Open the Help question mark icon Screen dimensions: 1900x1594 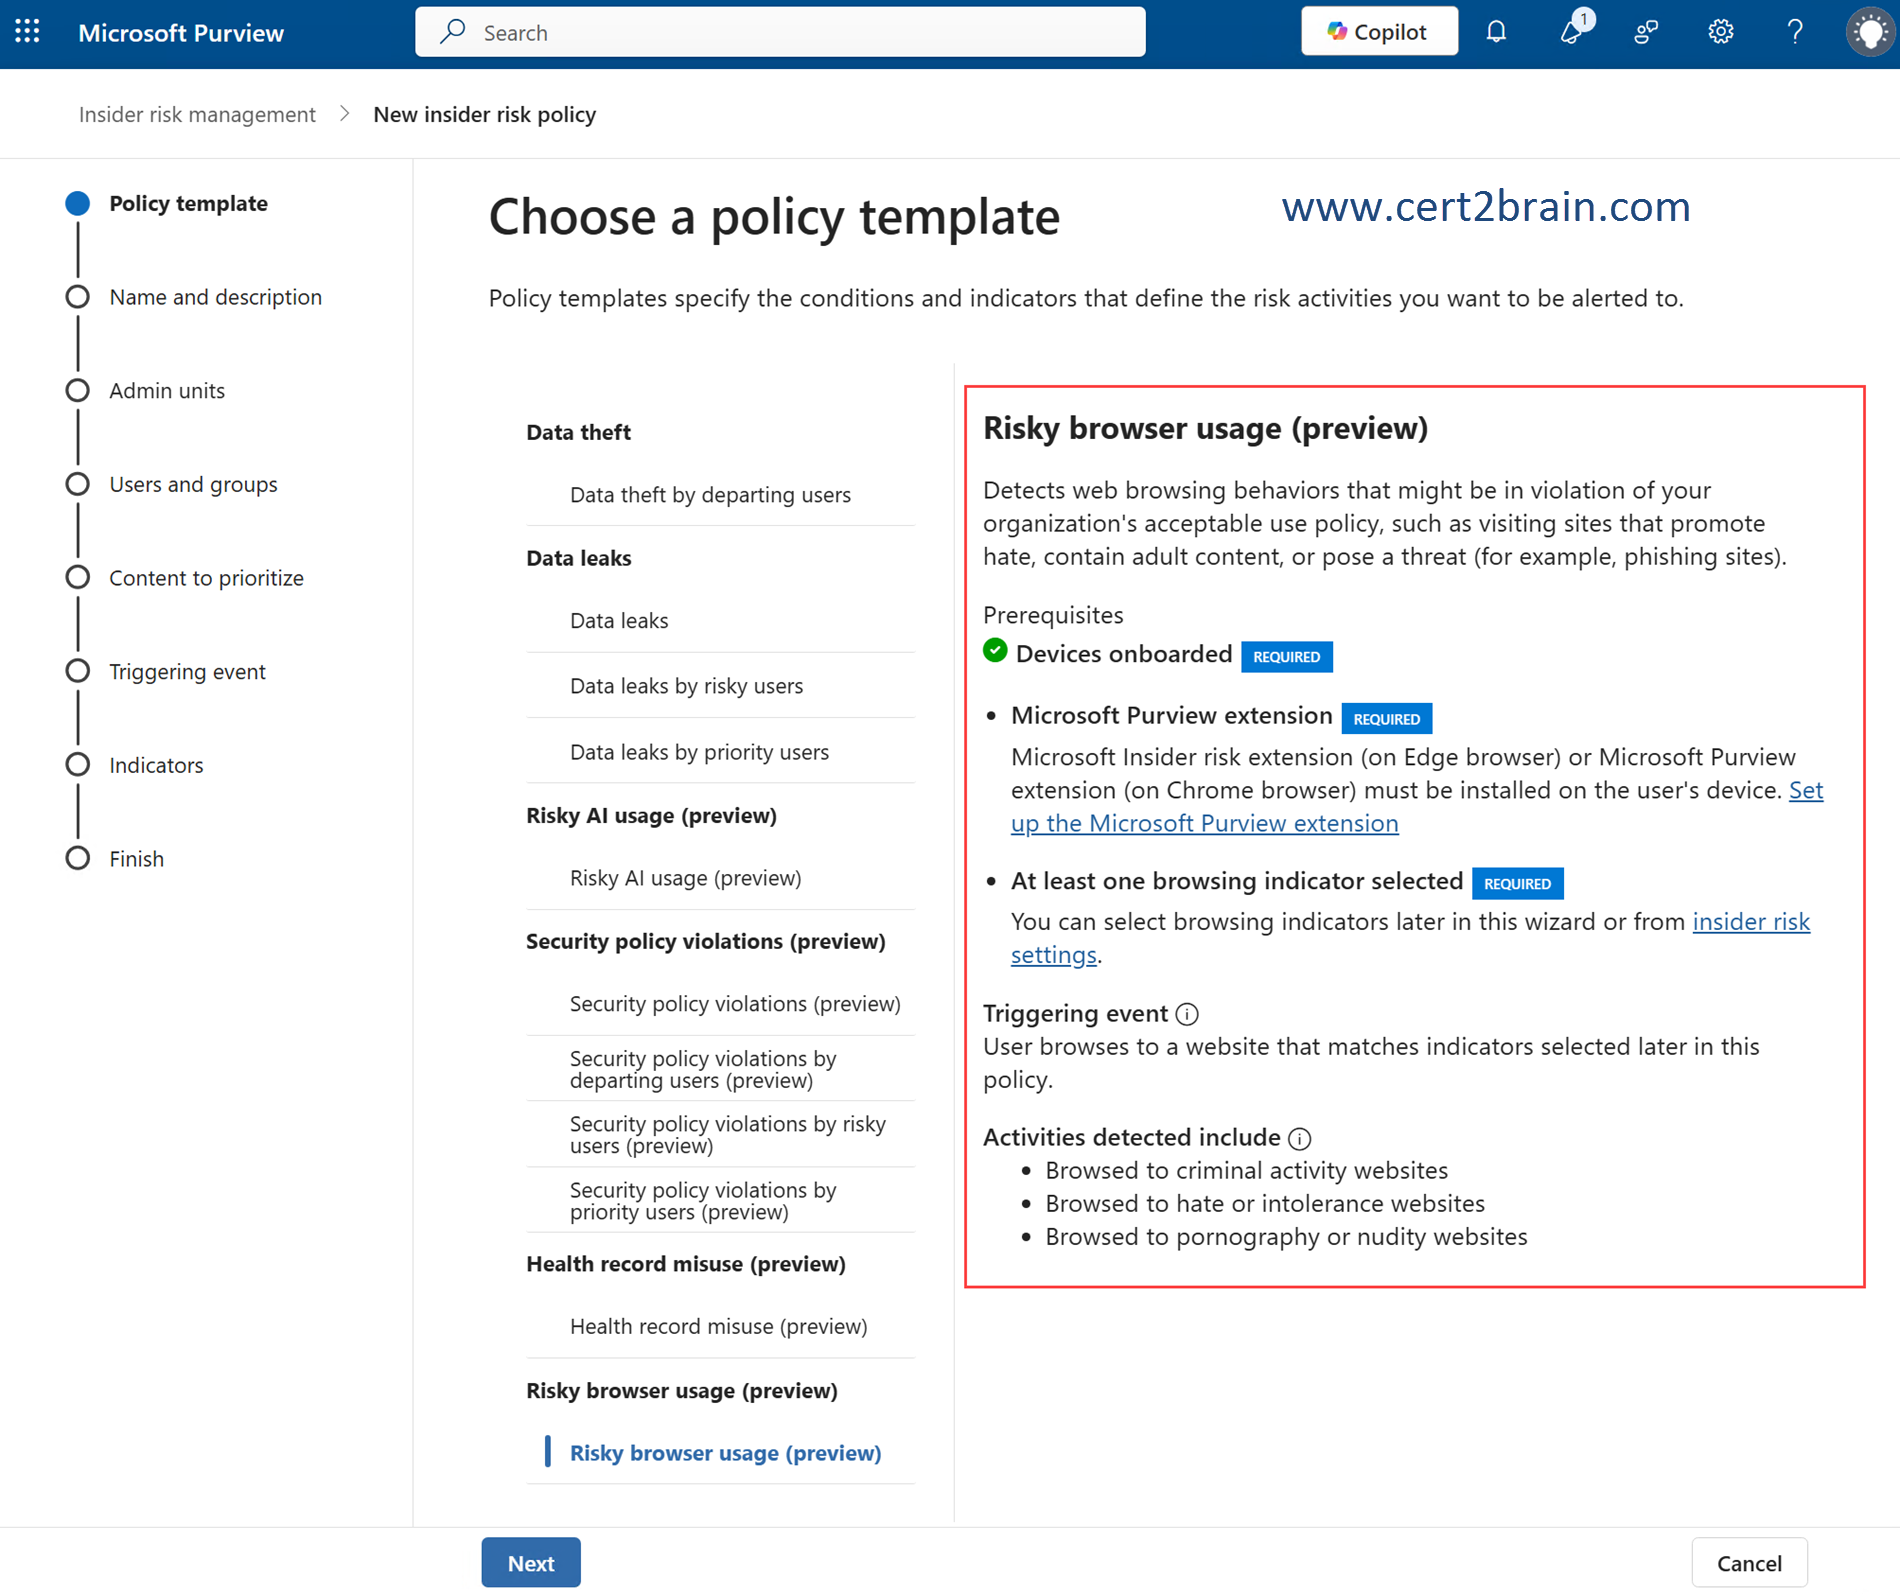[x=1795, y=32]
